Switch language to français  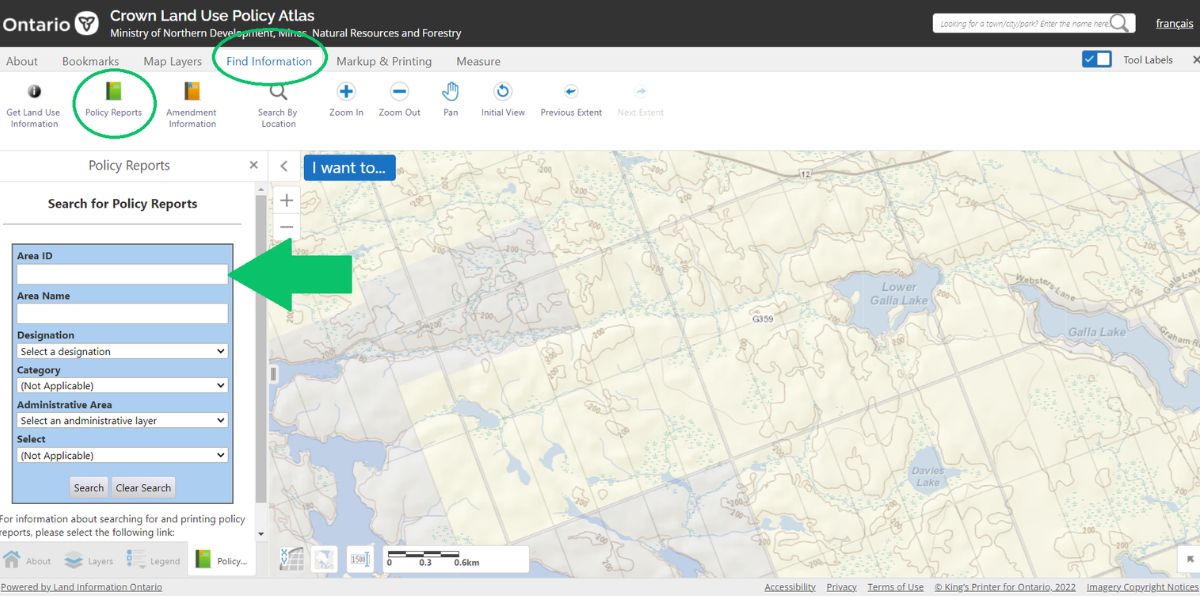(1174, 23)
